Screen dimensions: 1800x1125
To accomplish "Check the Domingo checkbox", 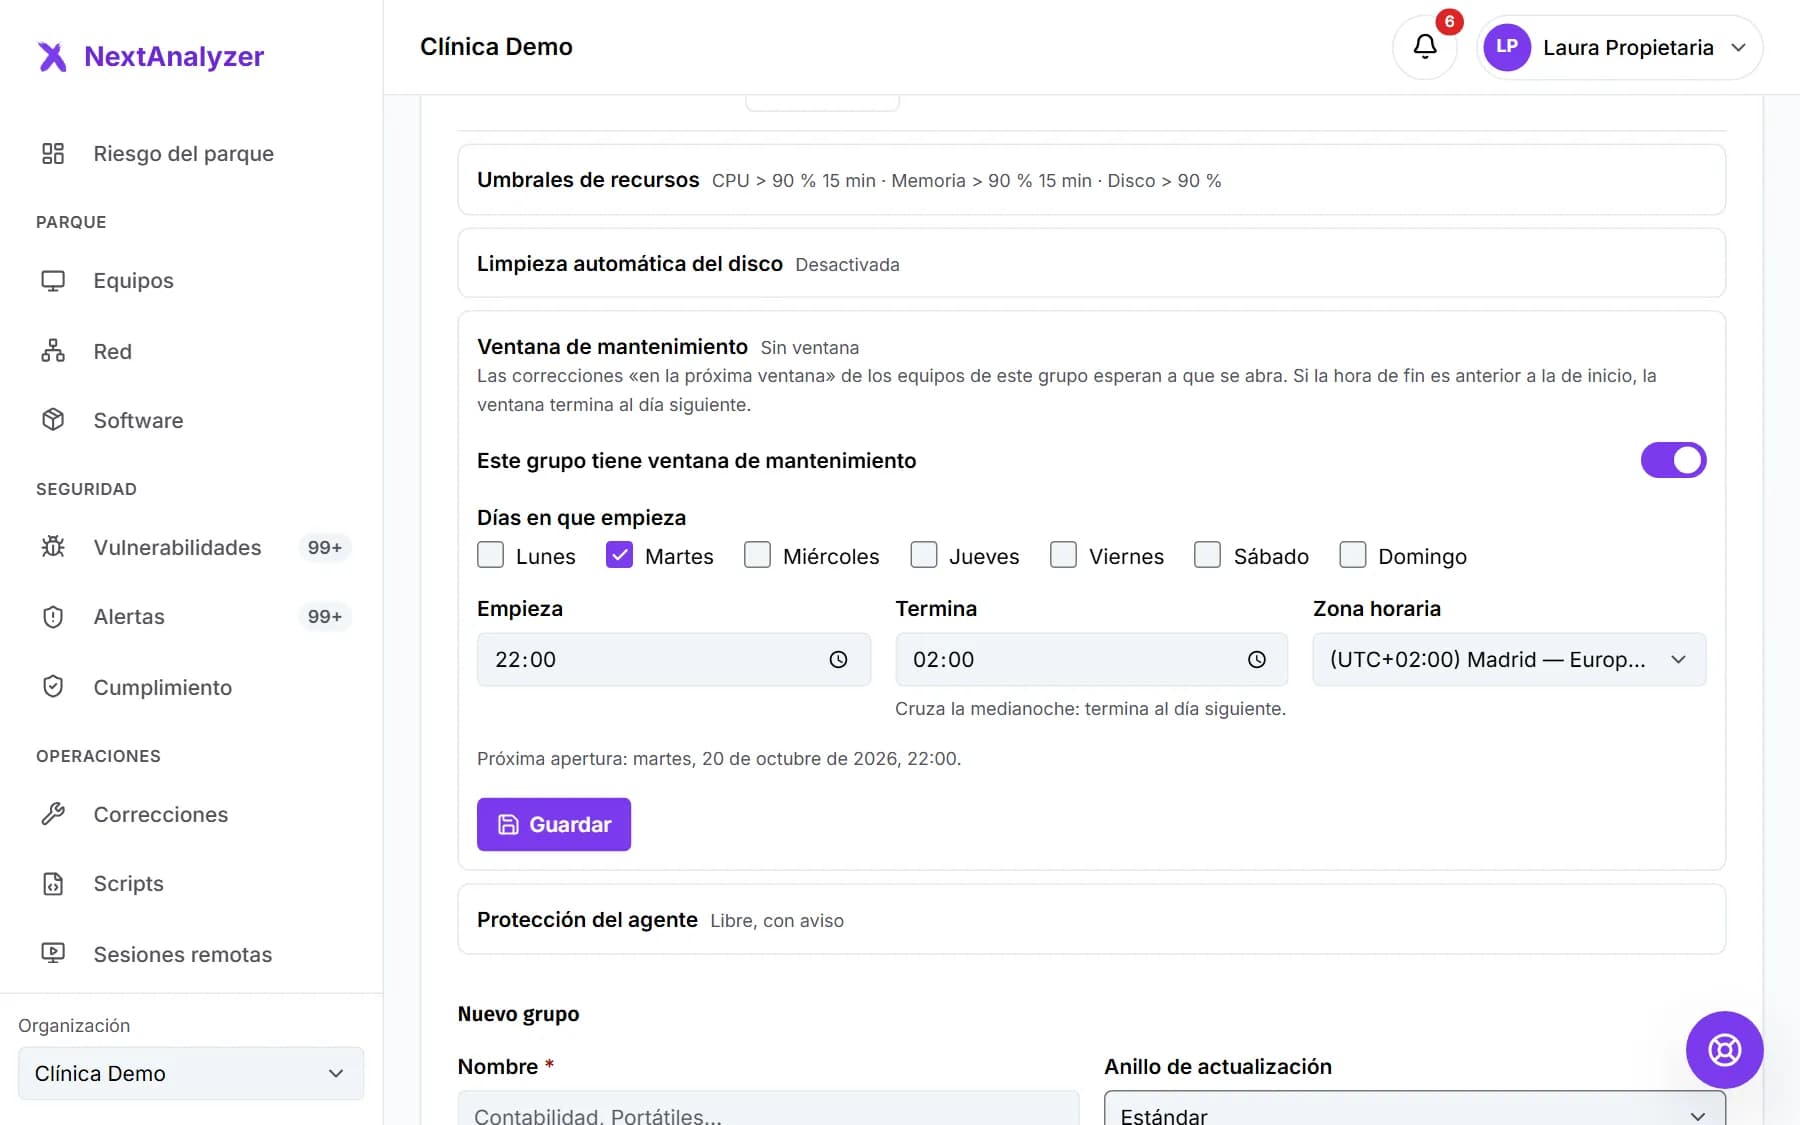I will pos(1352,555).
